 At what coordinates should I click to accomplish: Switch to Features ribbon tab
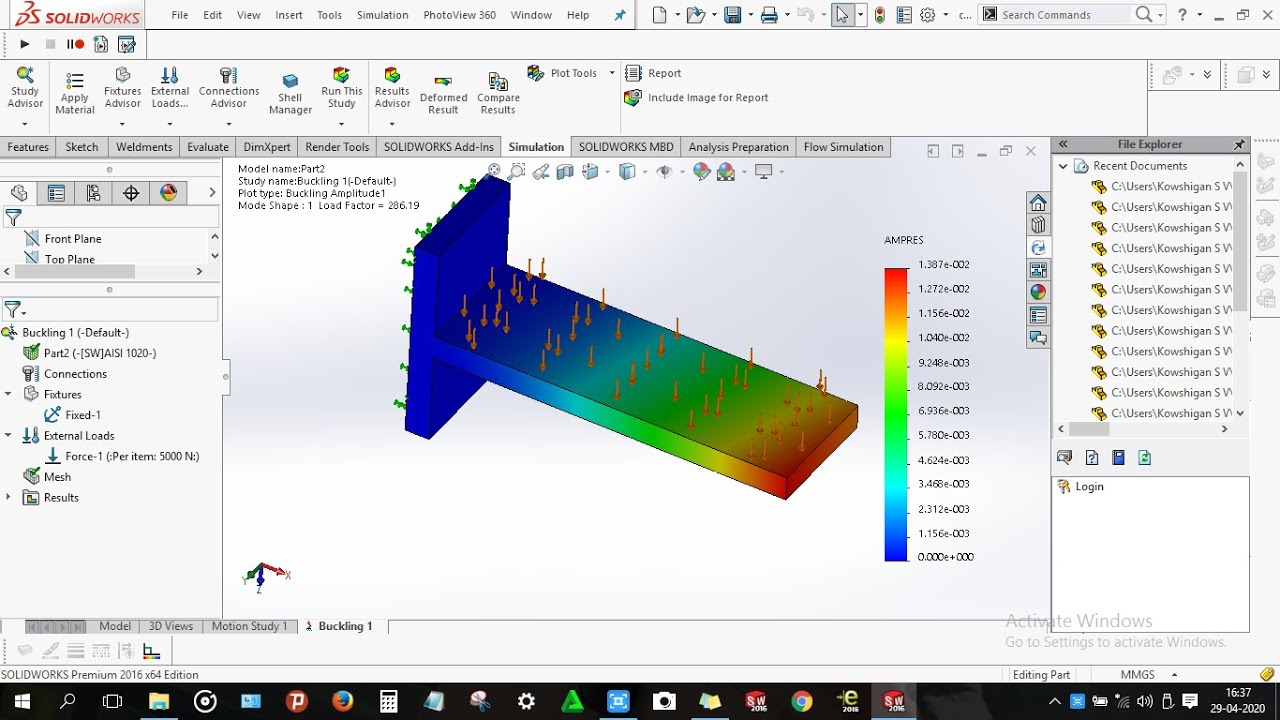point(28,147)
